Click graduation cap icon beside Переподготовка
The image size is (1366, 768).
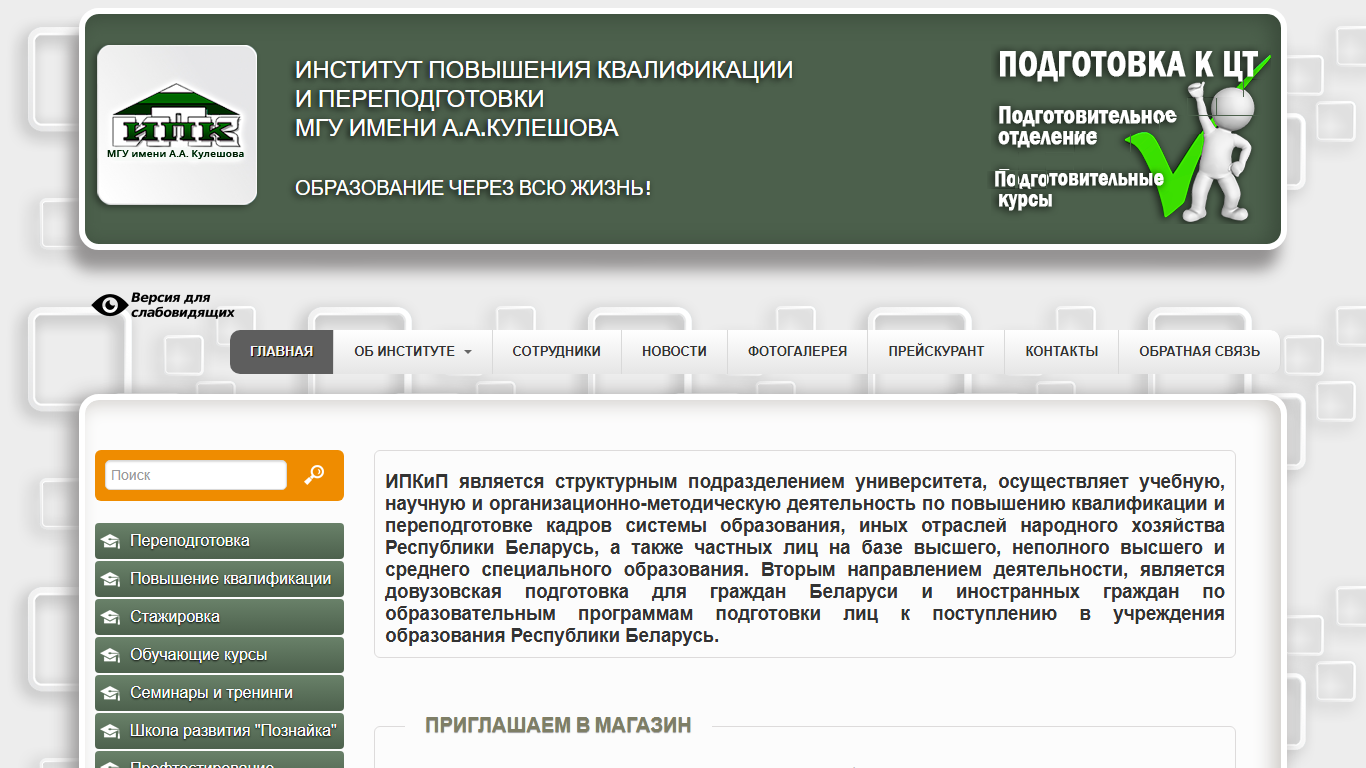(110, 542)
